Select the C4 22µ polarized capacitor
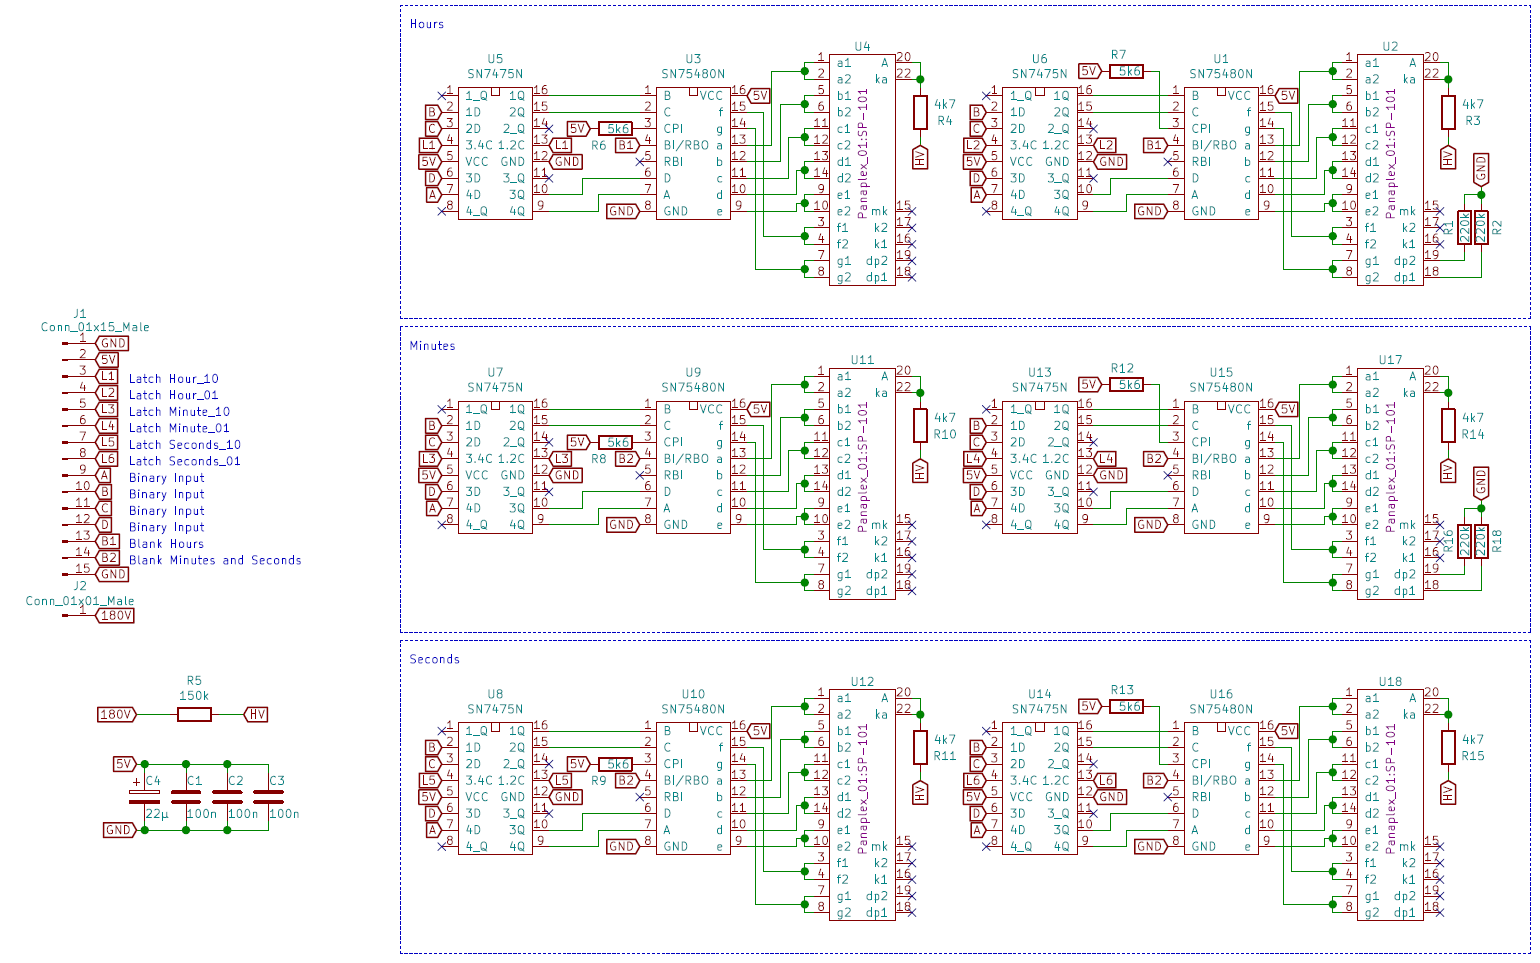The width and height of the screenshot is (1540, 963). click(x=144, y=796)
